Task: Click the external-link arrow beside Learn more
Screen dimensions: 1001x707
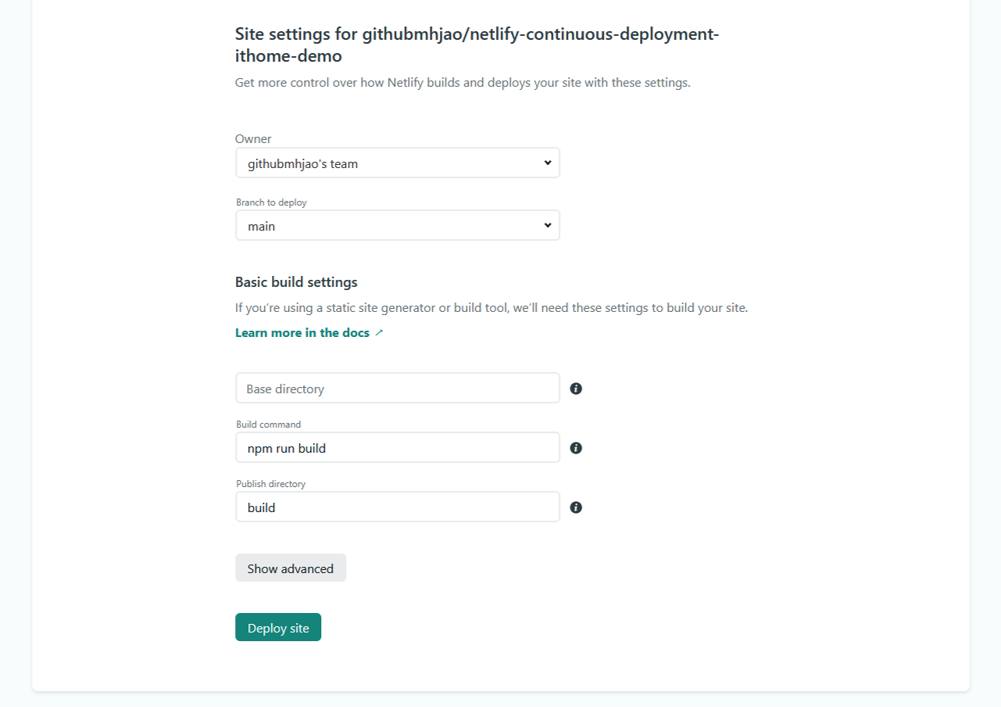Action: (379, 333)
